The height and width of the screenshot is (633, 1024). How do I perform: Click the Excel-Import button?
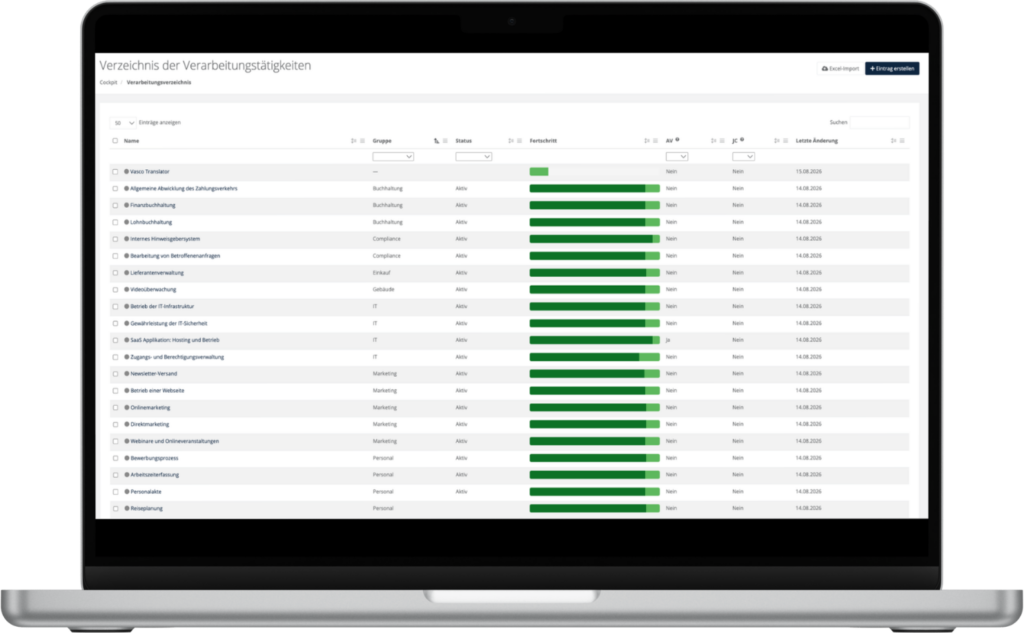(x=840, y=69)
